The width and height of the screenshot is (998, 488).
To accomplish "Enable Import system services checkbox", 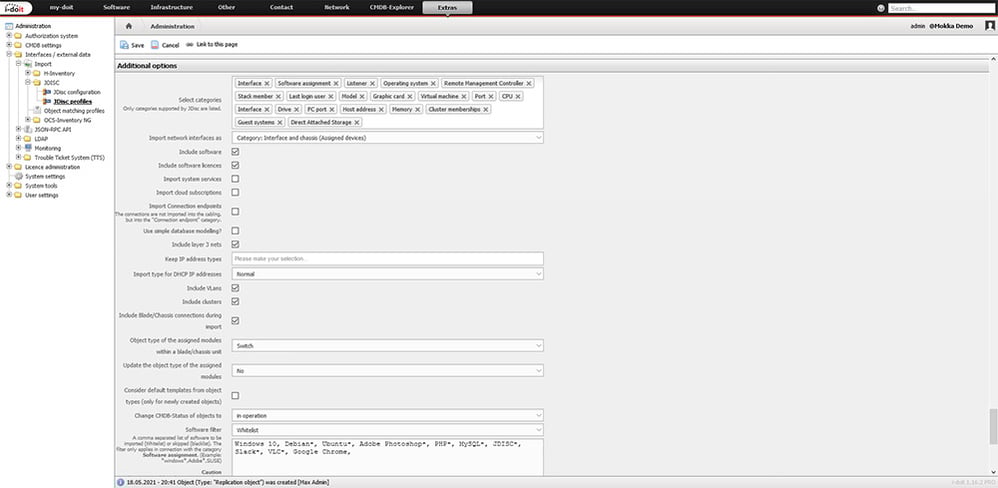I will [235, 179].
